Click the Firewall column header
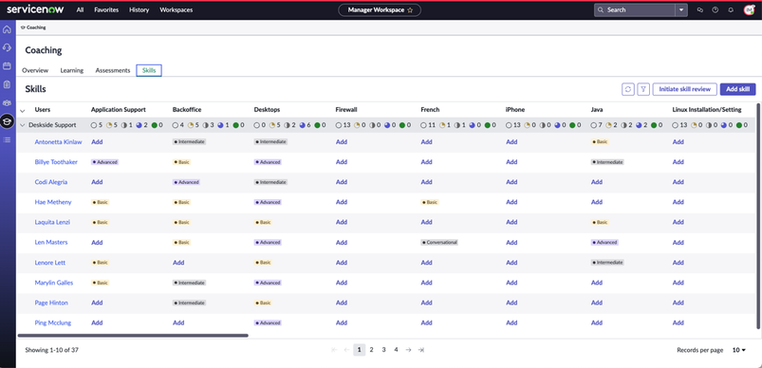Image resolution: width=762 pixels, height=368 pixels. 346,110
